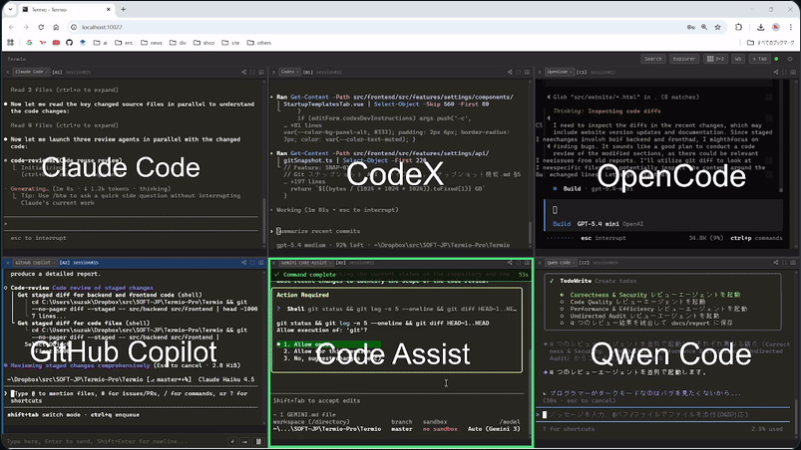Screen dimensions: 801x450
Task: Click the 'Code review of staged changes' link
Action: [103, 288]
